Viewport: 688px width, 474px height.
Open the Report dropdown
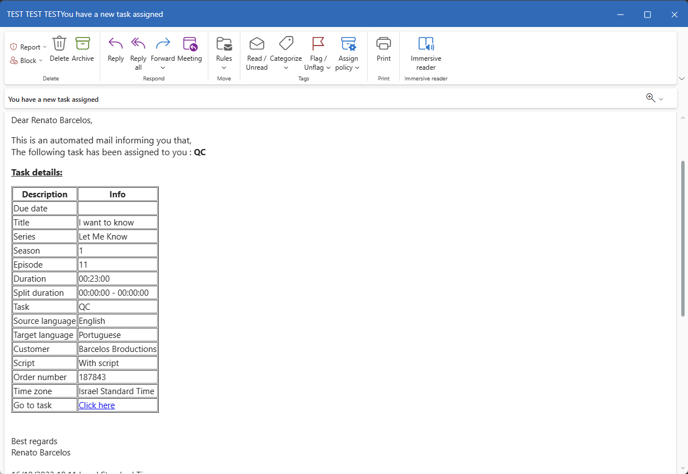[27, 47]
